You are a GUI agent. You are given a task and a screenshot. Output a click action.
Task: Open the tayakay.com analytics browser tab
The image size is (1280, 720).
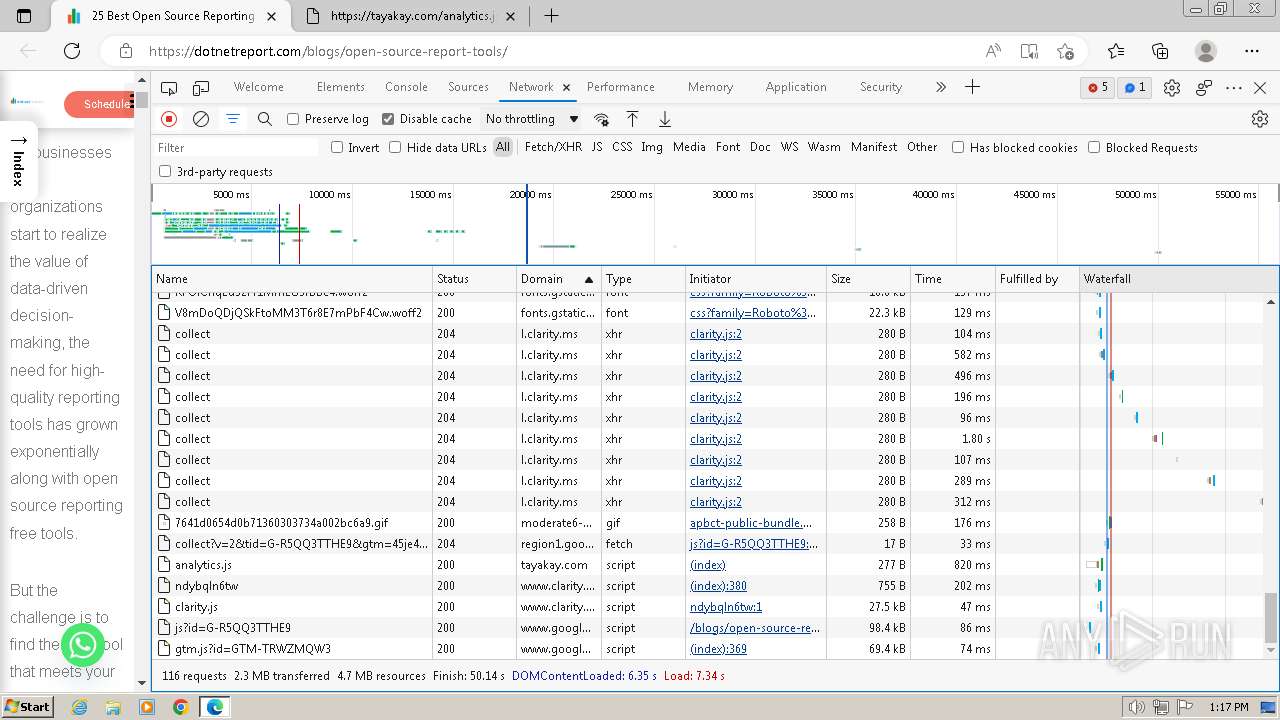point(412,16)
